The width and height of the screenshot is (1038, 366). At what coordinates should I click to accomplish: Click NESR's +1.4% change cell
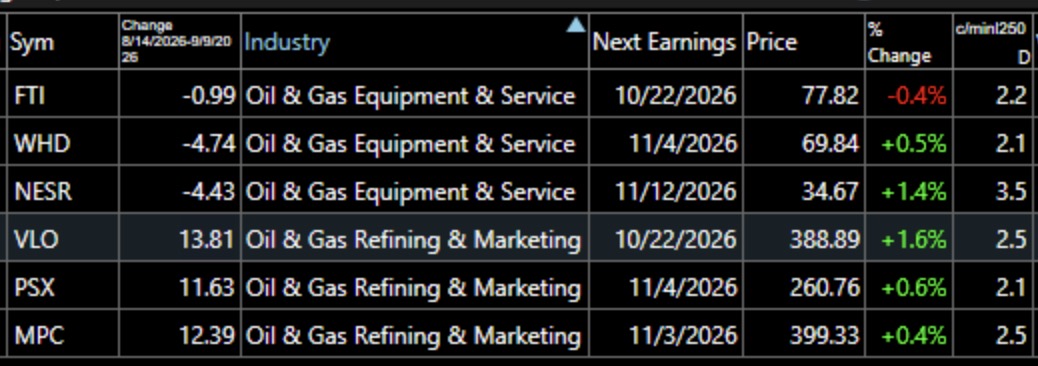908,192
